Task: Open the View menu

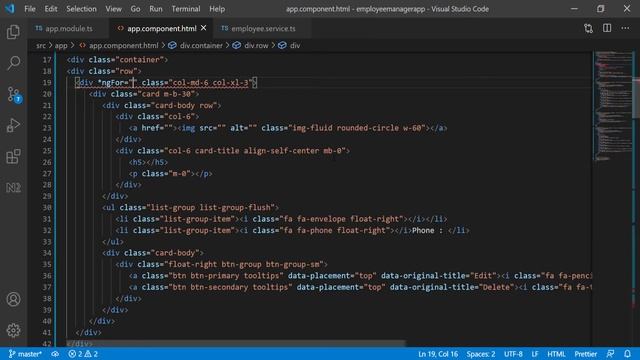Action: (113, 9)
